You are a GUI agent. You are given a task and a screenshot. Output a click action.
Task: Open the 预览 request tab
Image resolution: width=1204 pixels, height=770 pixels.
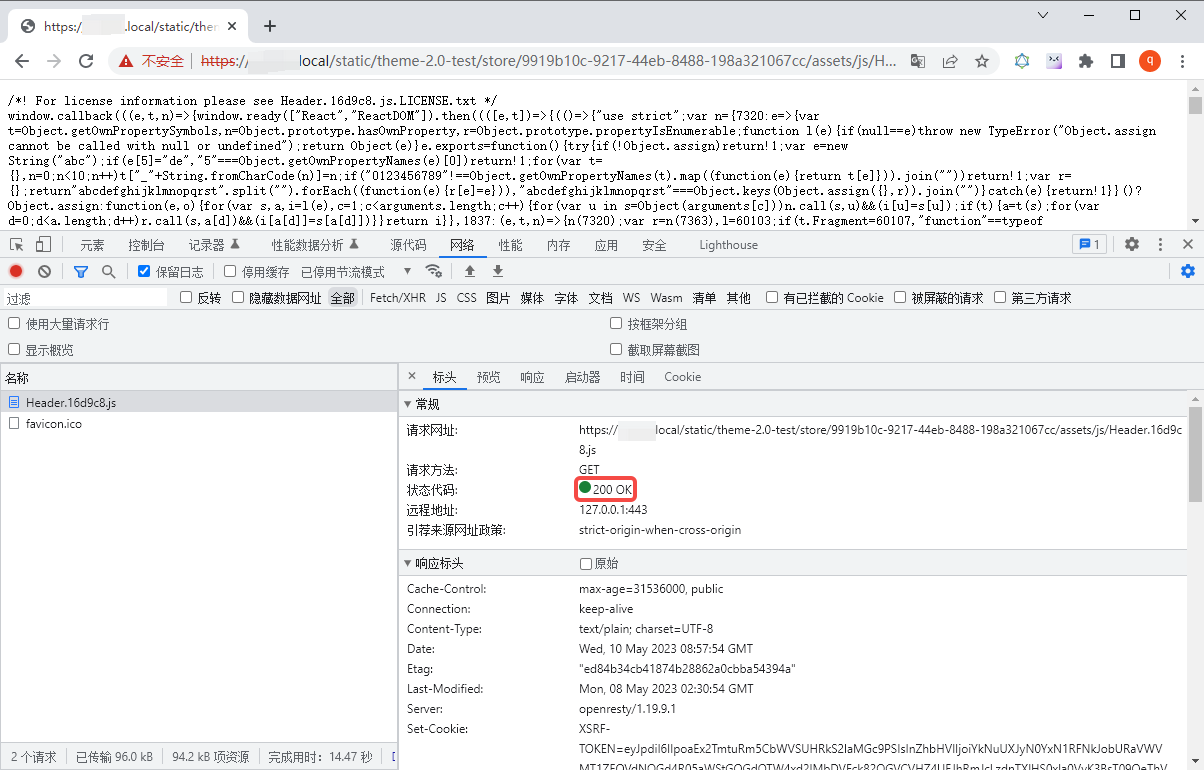pyautogui.click(x=488, y=376)
